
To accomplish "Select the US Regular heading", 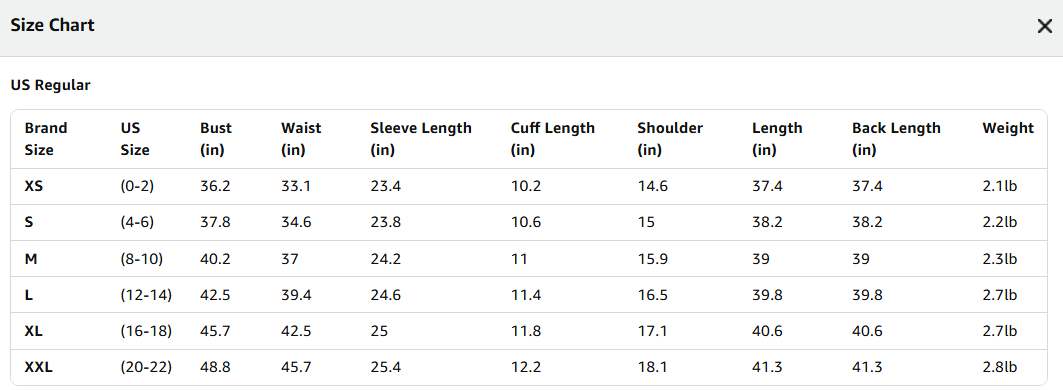I will click(50, 85).
